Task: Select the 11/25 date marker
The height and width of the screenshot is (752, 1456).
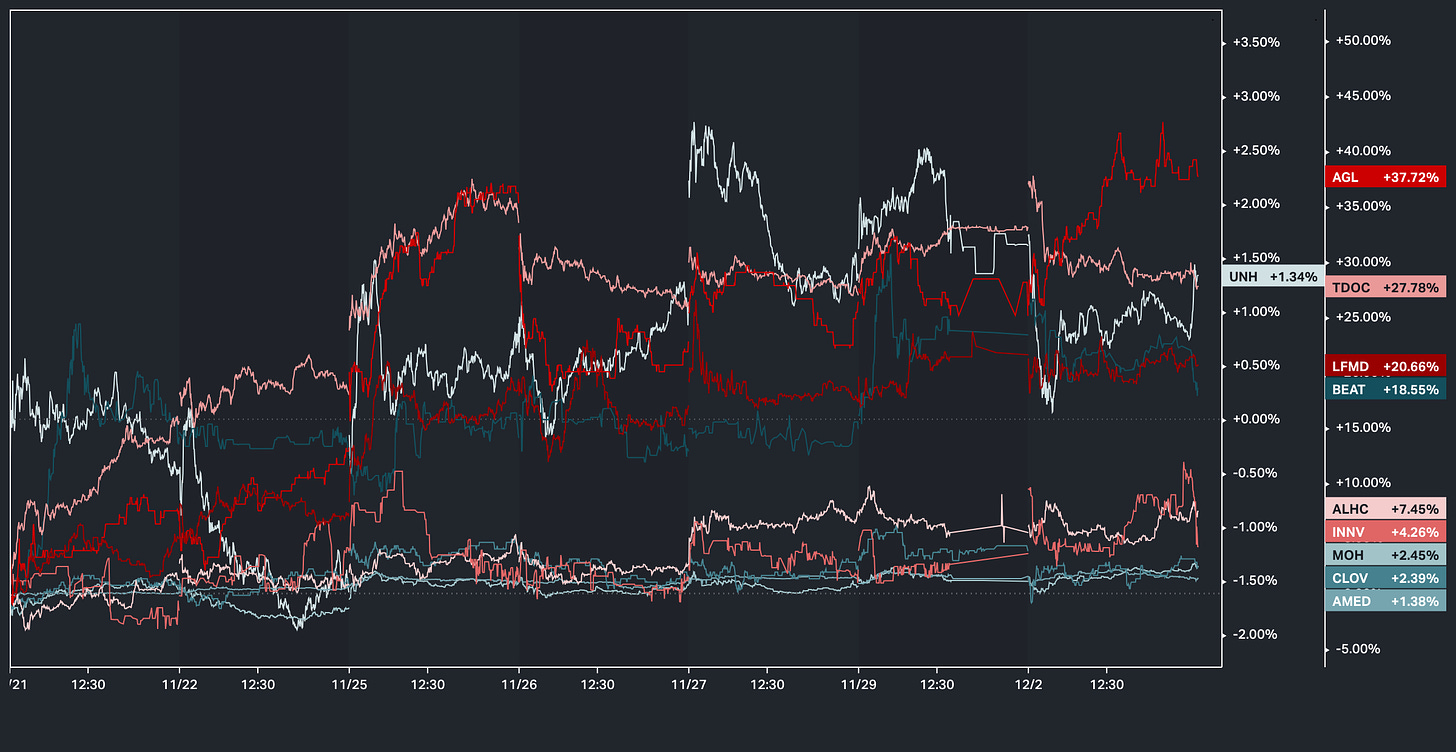Action: 349,685
